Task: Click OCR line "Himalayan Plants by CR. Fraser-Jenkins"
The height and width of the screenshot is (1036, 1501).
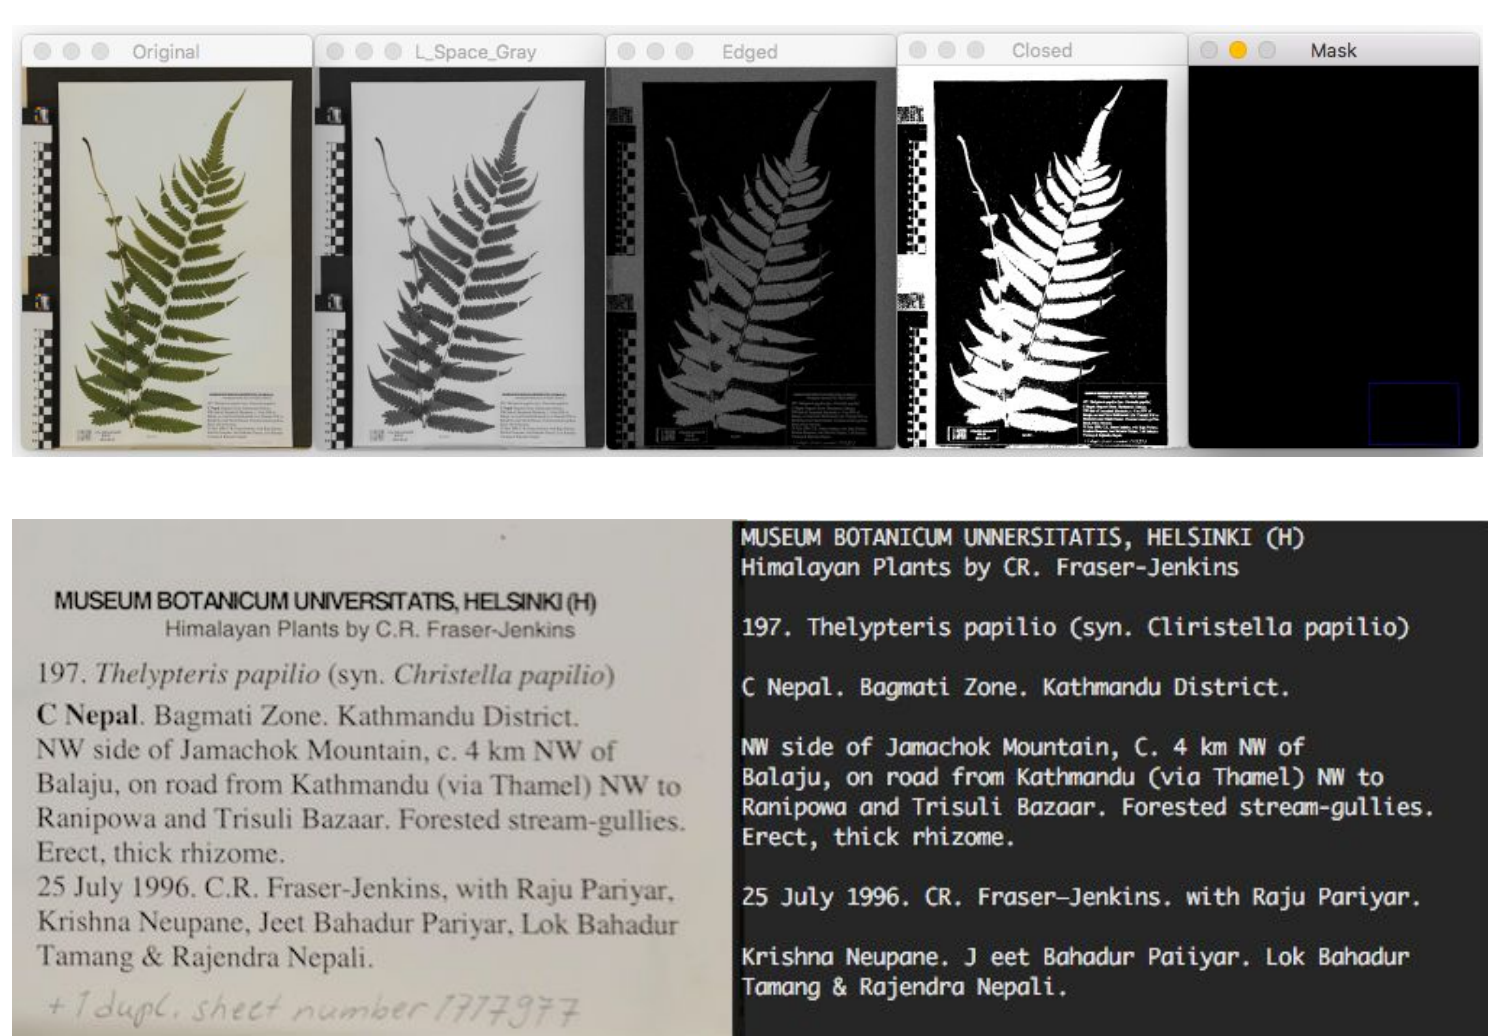Action: pos(990,568)
